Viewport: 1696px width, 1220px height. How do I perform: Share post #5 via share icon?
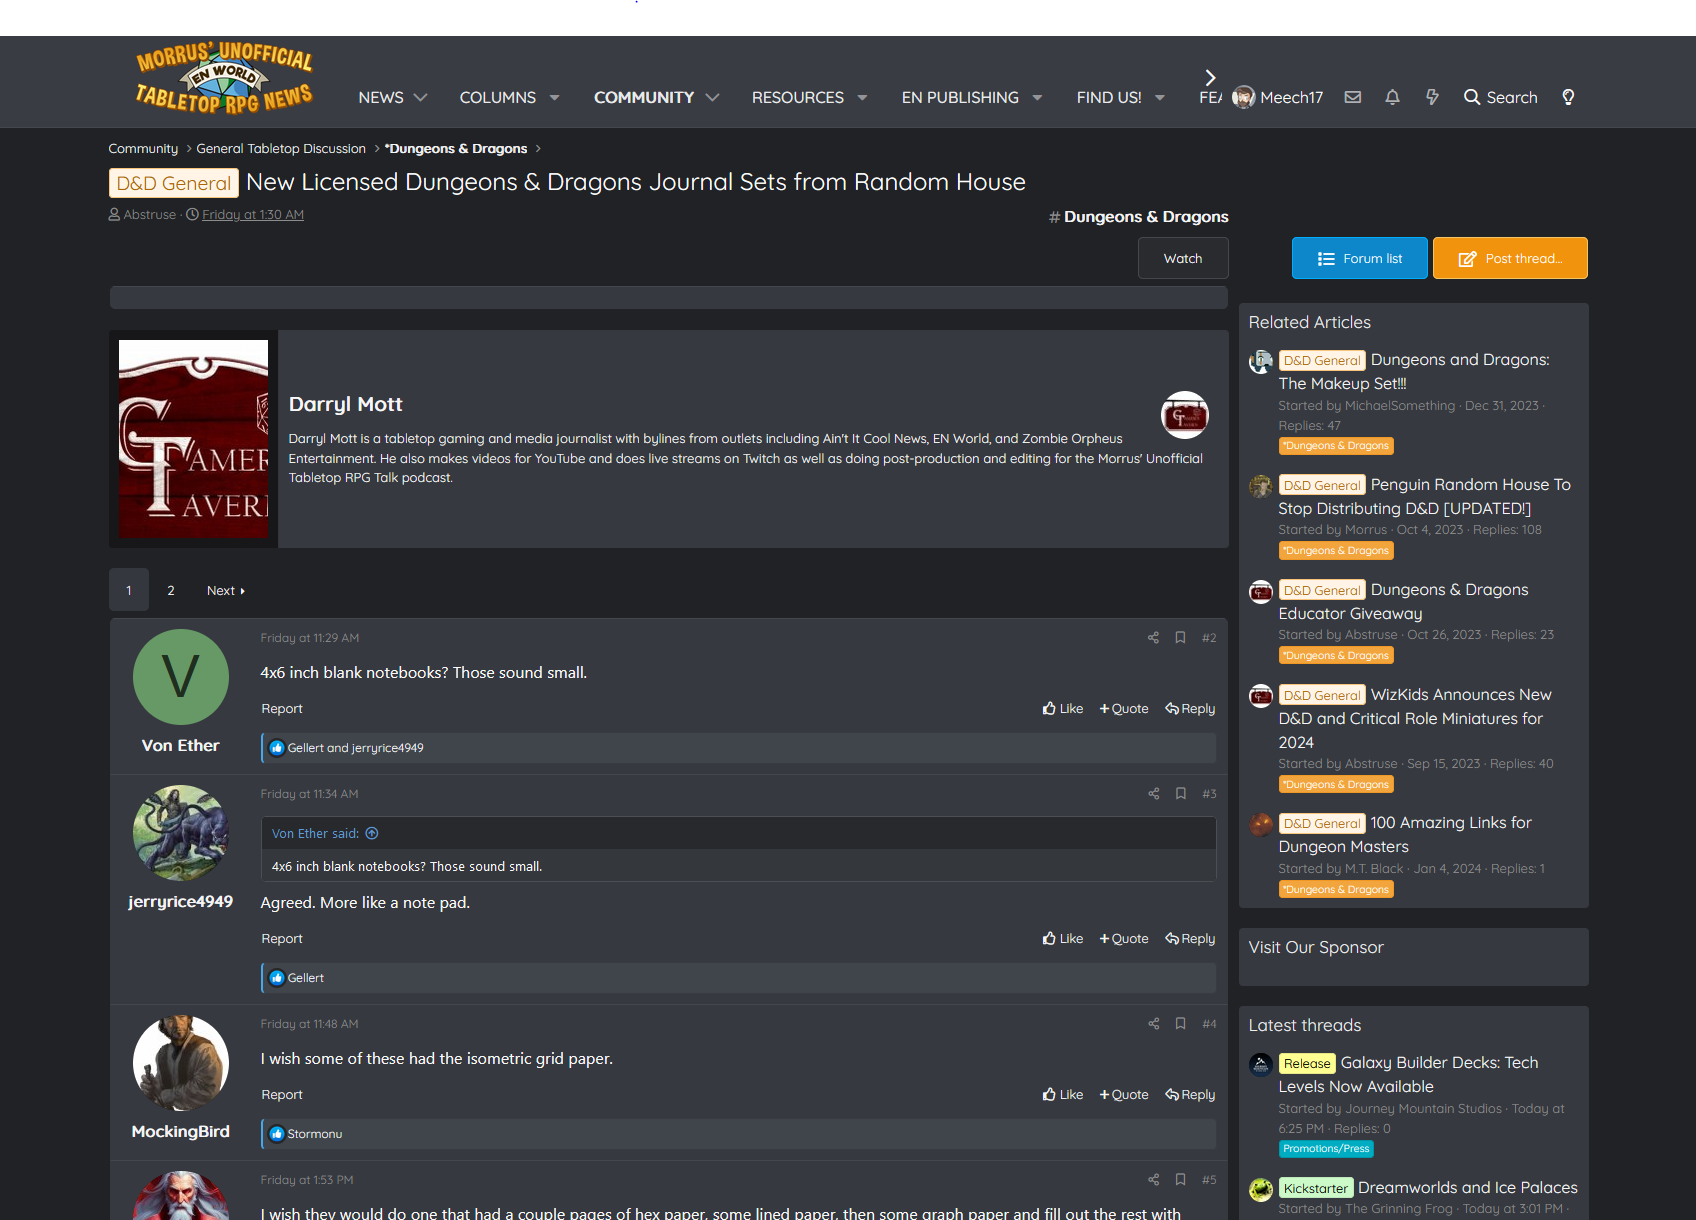click(1153, 1180)
